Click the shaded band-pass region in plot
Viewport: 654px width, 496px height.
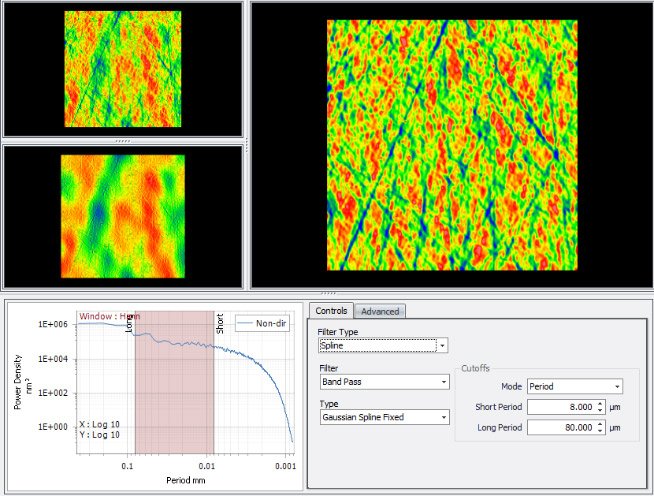coord(174,400)
